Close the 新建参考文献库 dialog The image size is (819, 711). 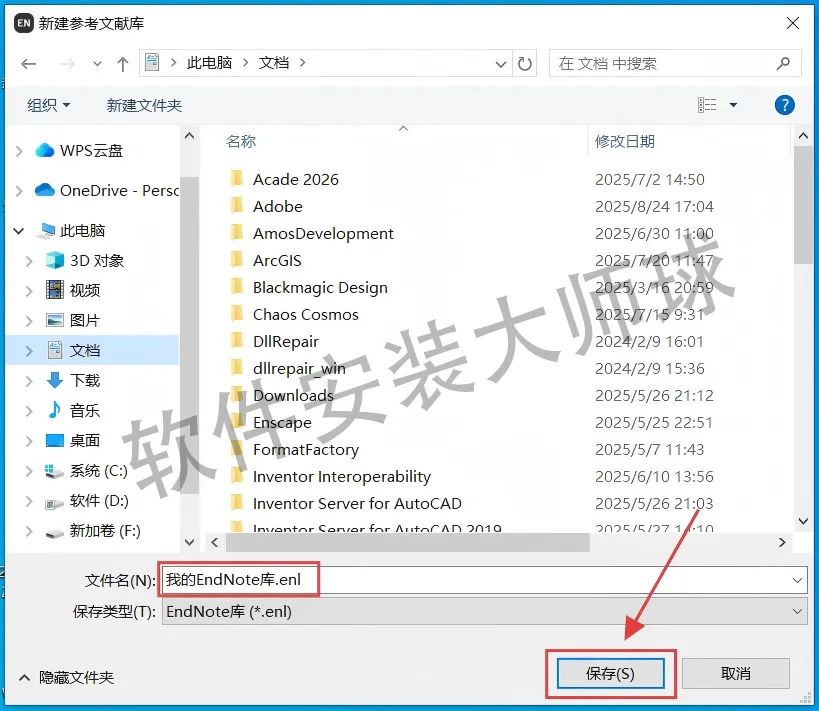pyautogui.click(x=793, y=23)
